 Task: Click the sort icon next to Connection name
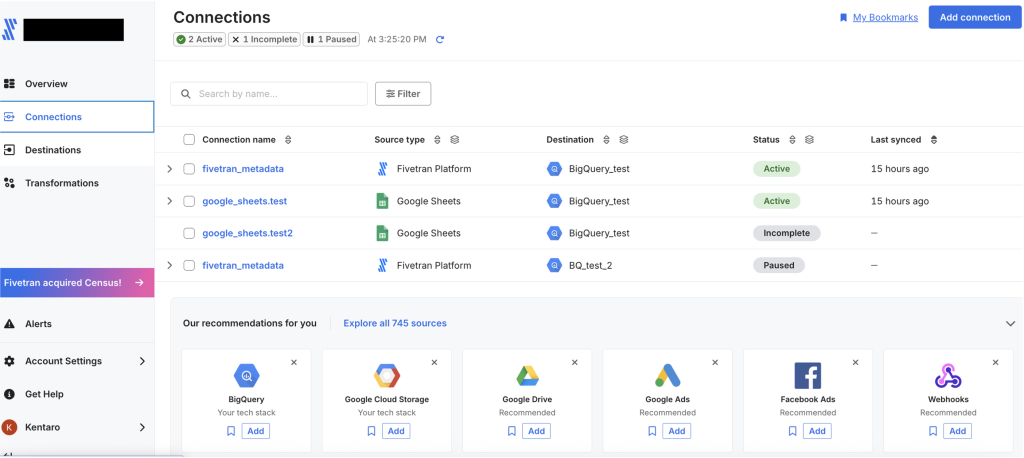tap(289, 140)
